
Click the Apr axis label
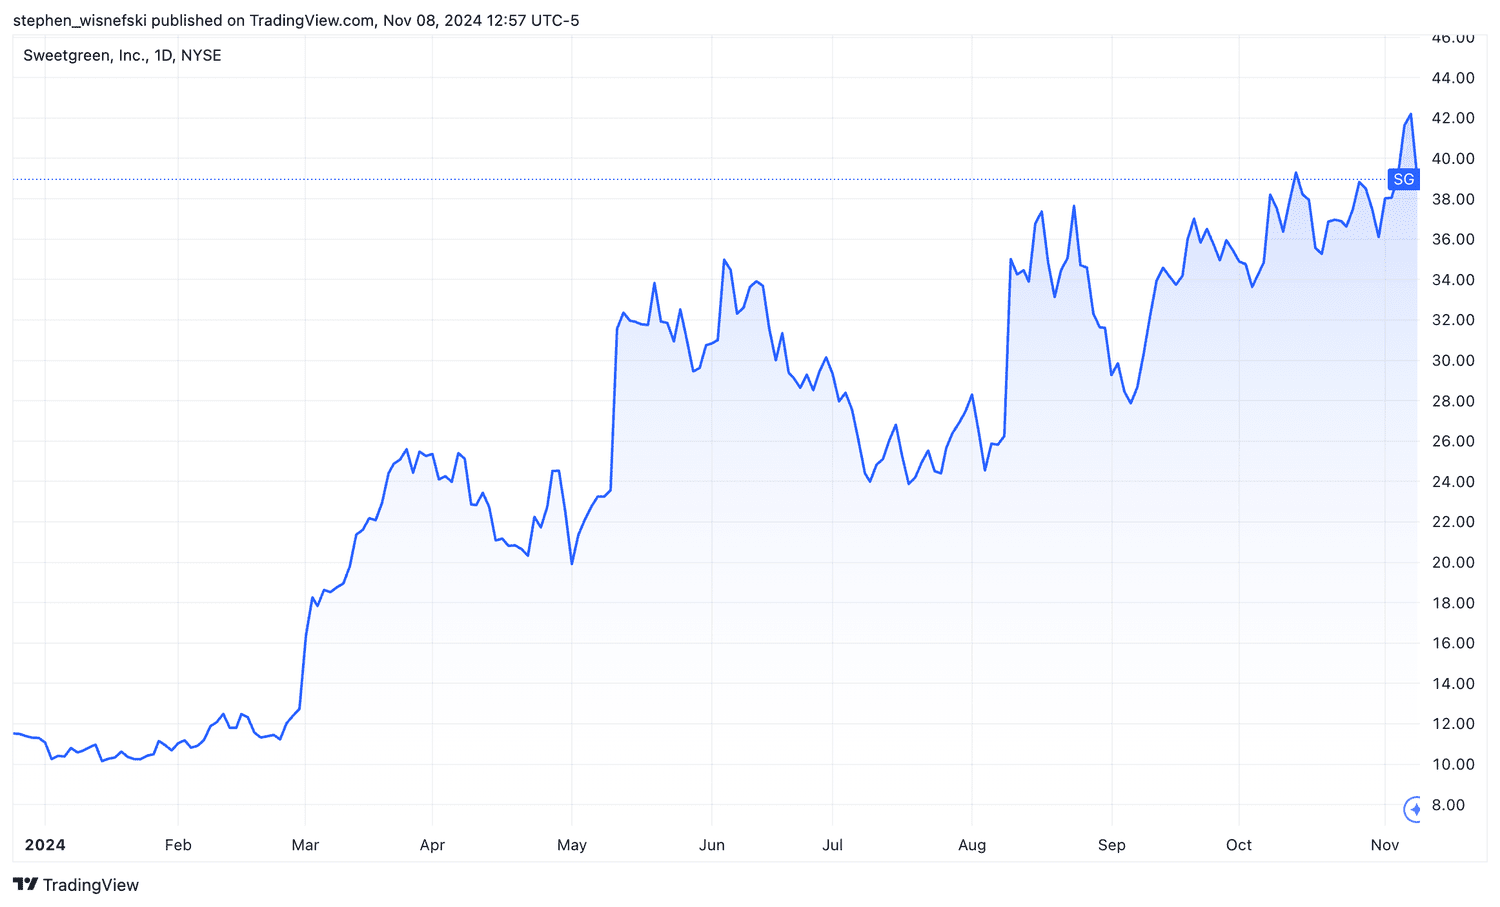click(432, 845)
